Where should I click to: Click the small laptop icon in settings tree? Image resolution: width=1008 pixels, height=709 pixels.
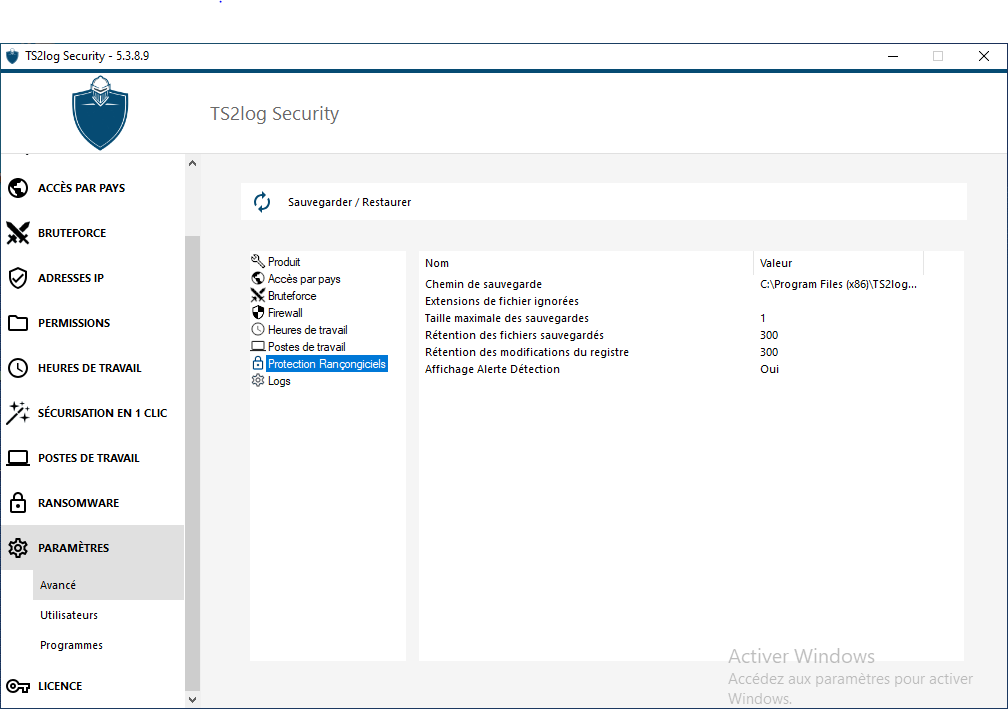tap(258, 346)
